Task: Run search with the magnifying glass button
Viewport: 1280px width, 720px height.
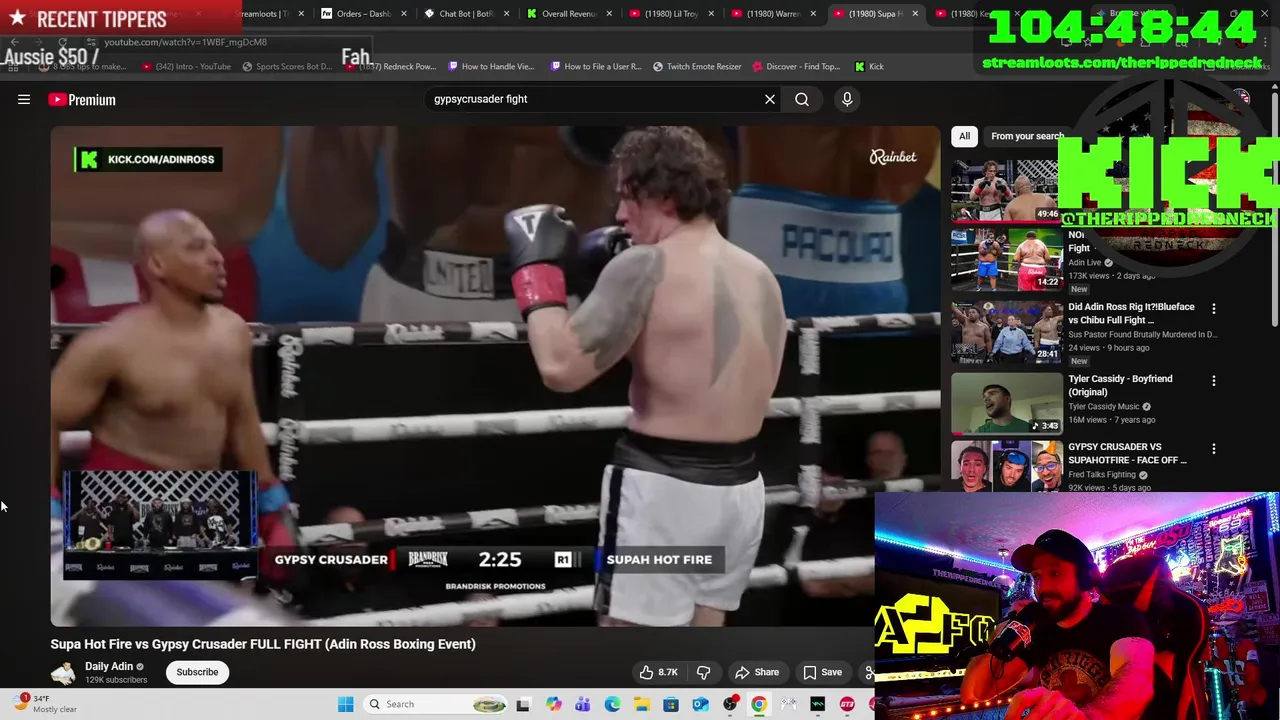Action: coord(802,99)
